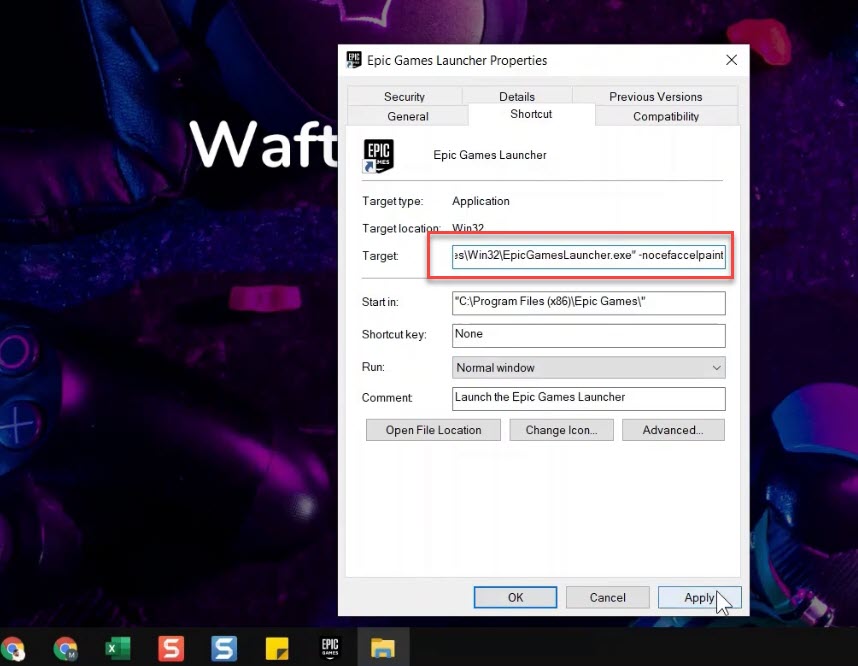
Task: Select the Shortcut tab
Action: [x=531, y=114]
